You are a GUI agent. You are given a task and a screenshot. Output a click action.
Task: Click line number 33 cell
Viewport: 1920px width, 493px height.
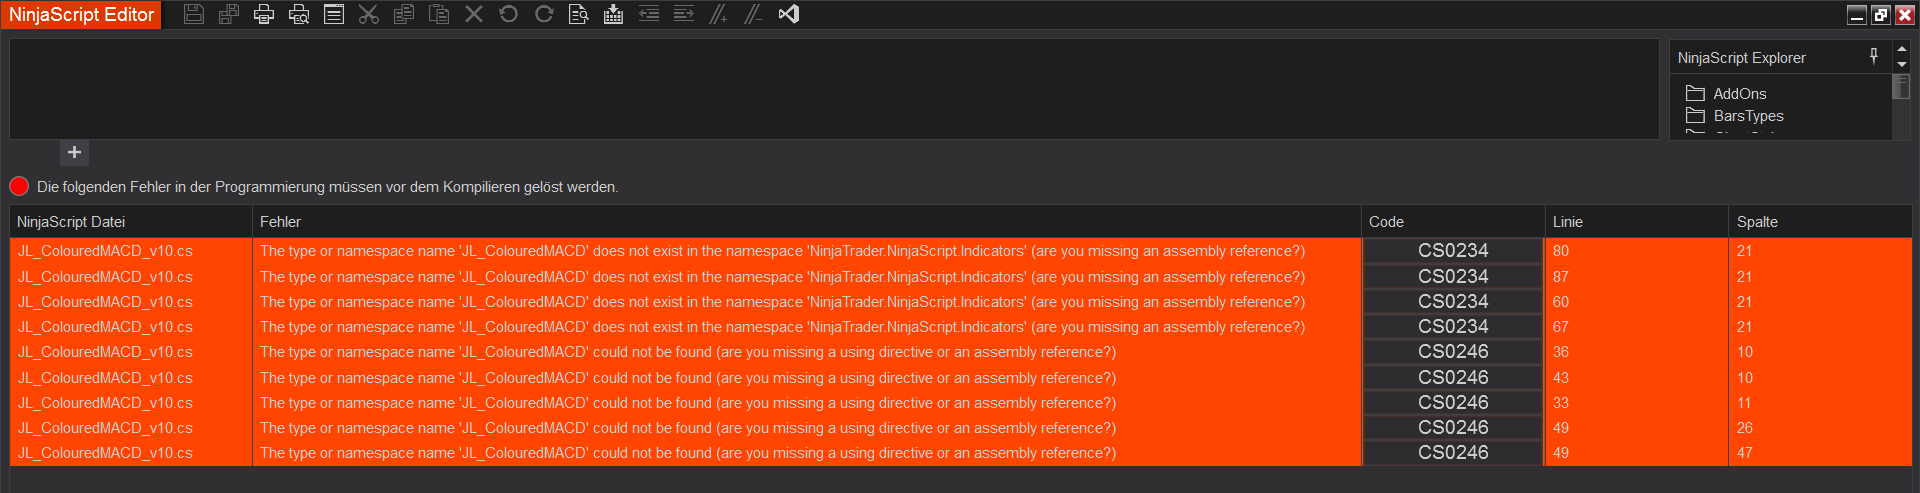click(x=1637, y=402)
